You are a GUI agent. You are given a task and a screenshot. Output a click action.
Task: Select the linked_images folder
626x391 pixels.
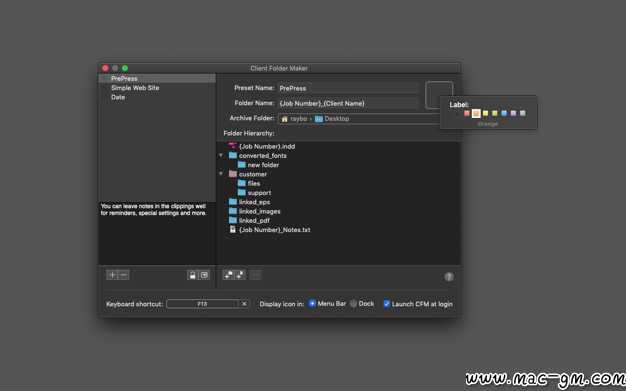(260, 211)
